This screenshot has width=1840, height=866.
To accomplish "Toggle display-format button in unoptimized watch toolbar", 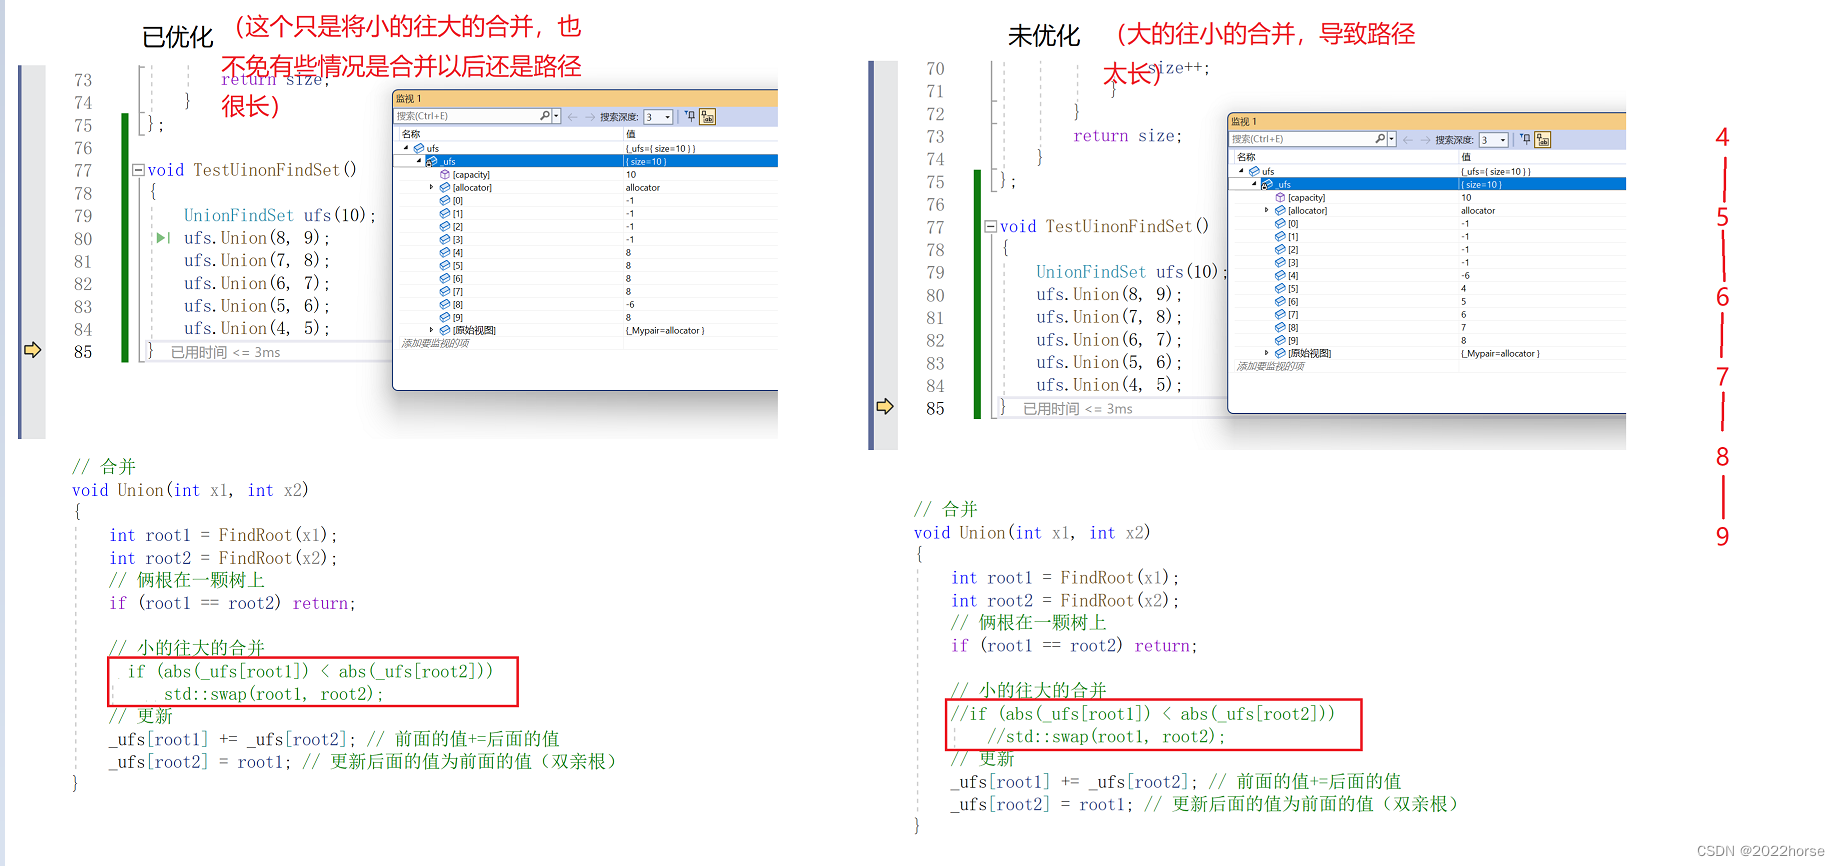I will tap(1543, 140).
